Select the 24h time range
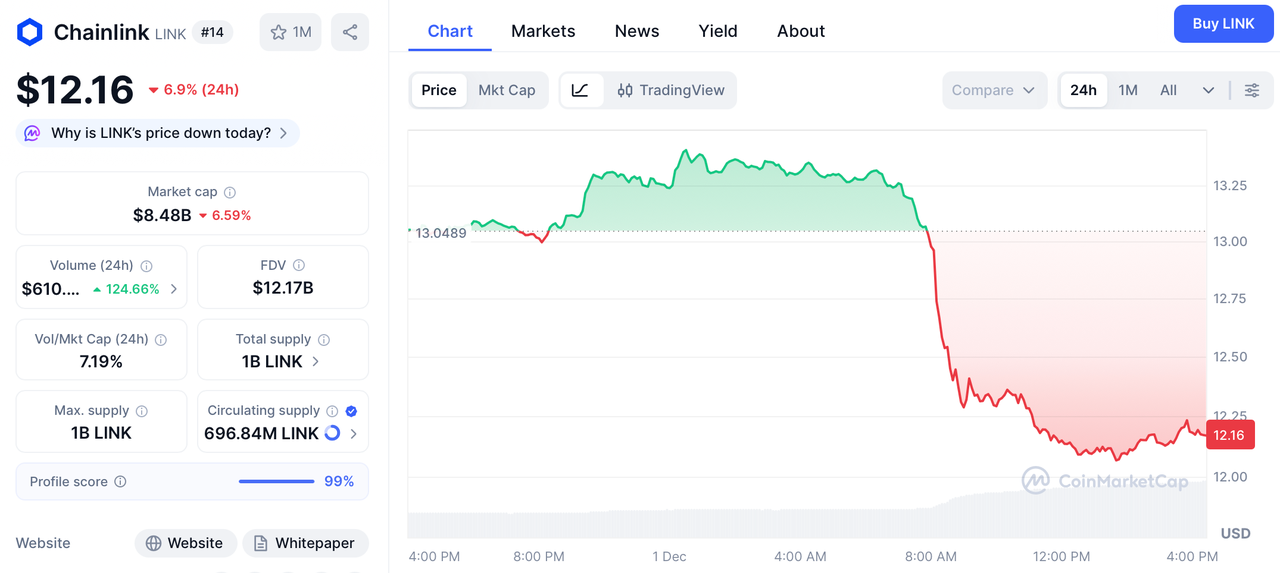Screen dimensions: 1280x573 [x=1084, y=90]
